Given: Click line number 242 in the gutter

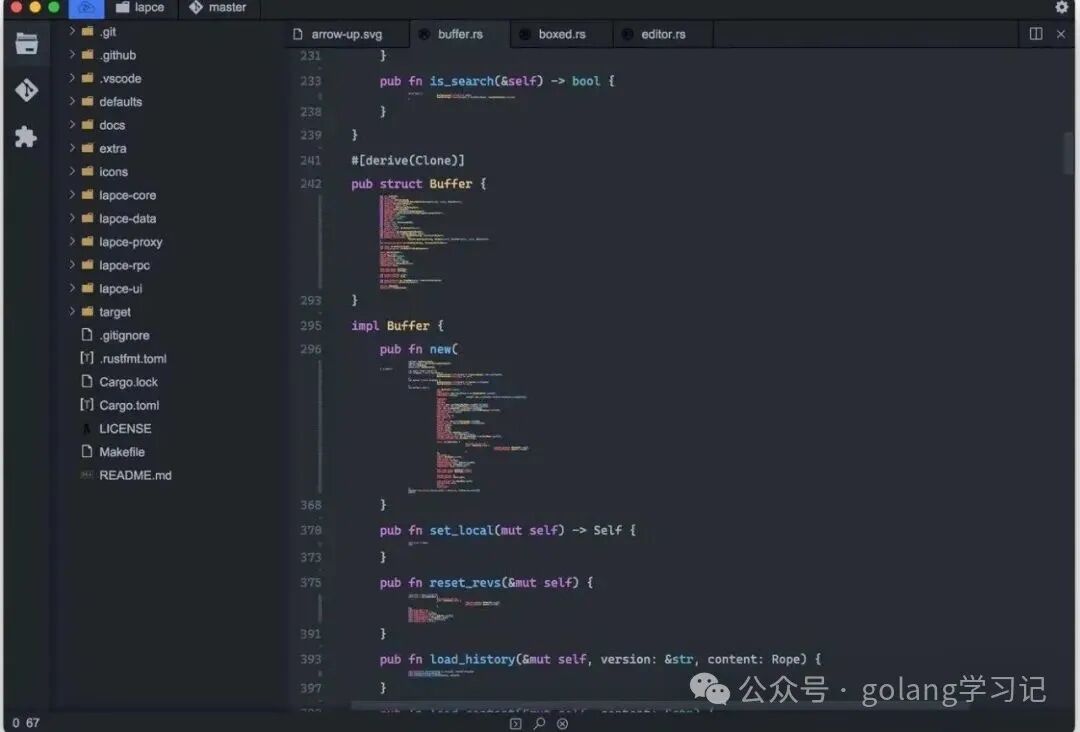Looking at the screenshot, I should tap(311, 184).
